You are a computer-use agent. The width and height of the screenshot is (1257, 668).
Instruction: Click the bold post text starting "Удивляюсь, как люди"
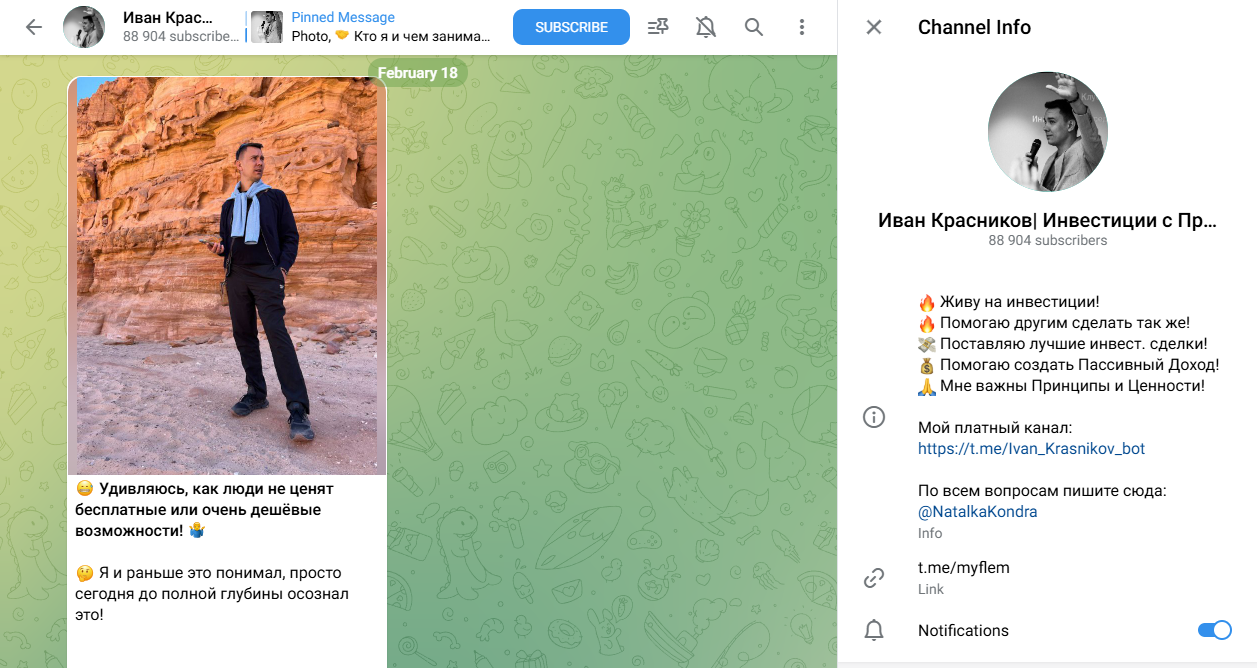click(x=205, y=510)
